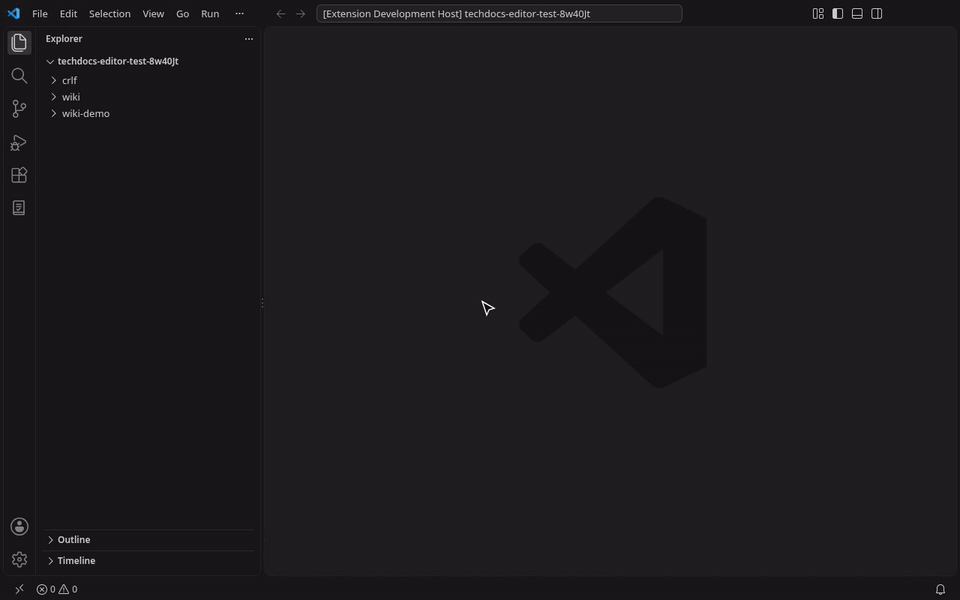Viewport: 960px width, 600px height.
Task: Open the Extensions view icon
Action: pos(19,175)
